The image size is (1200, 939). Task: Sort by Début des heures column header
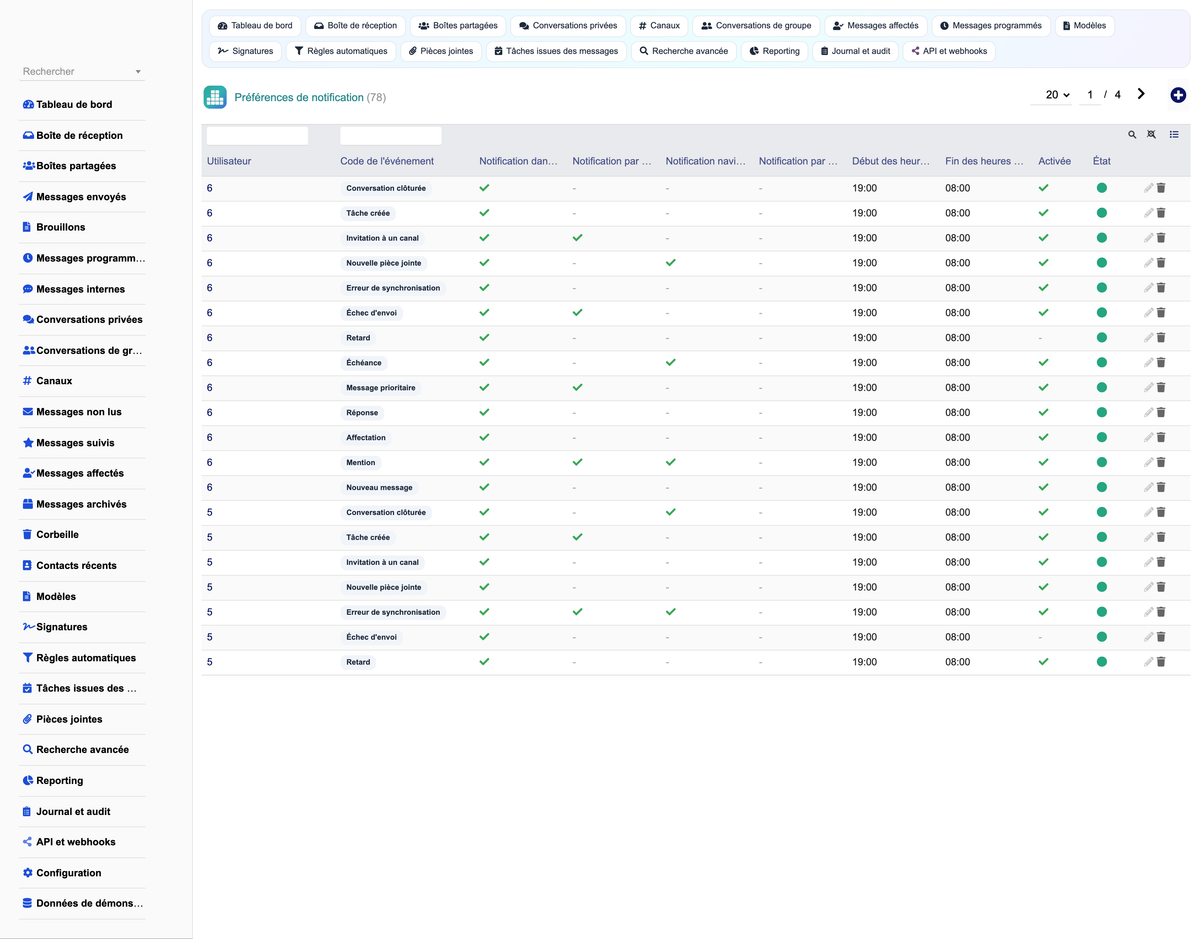coord(891,161)
